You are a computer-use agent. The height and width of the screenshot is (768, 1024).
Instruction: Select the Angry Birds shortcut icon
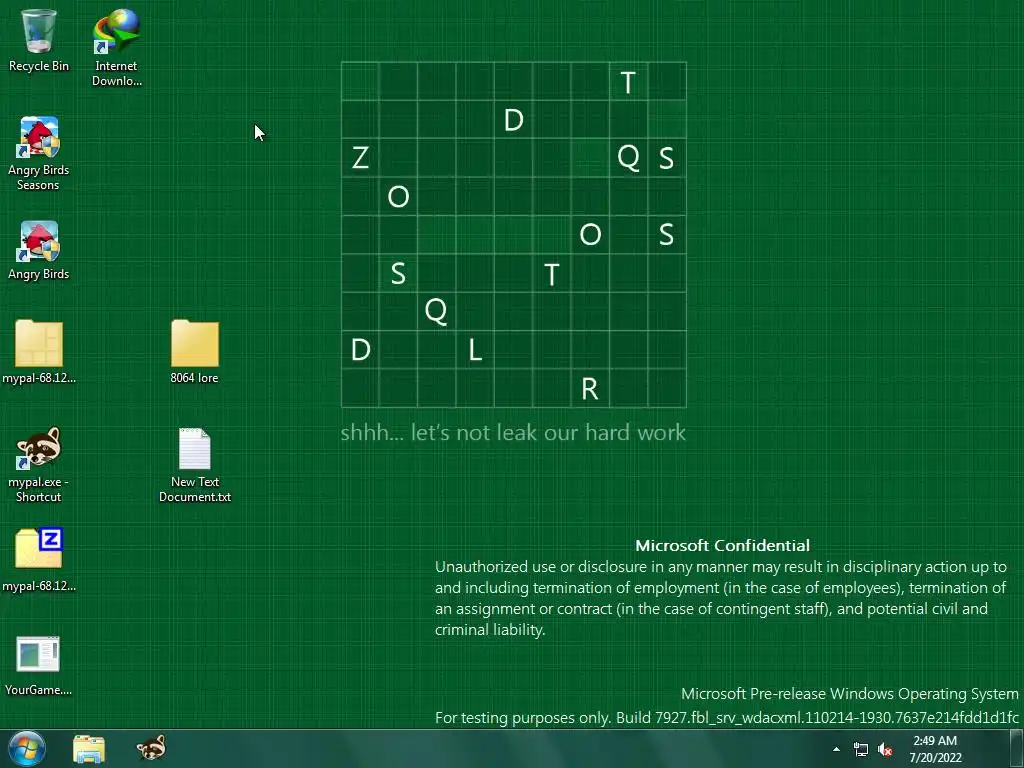(x=39, y=251)
